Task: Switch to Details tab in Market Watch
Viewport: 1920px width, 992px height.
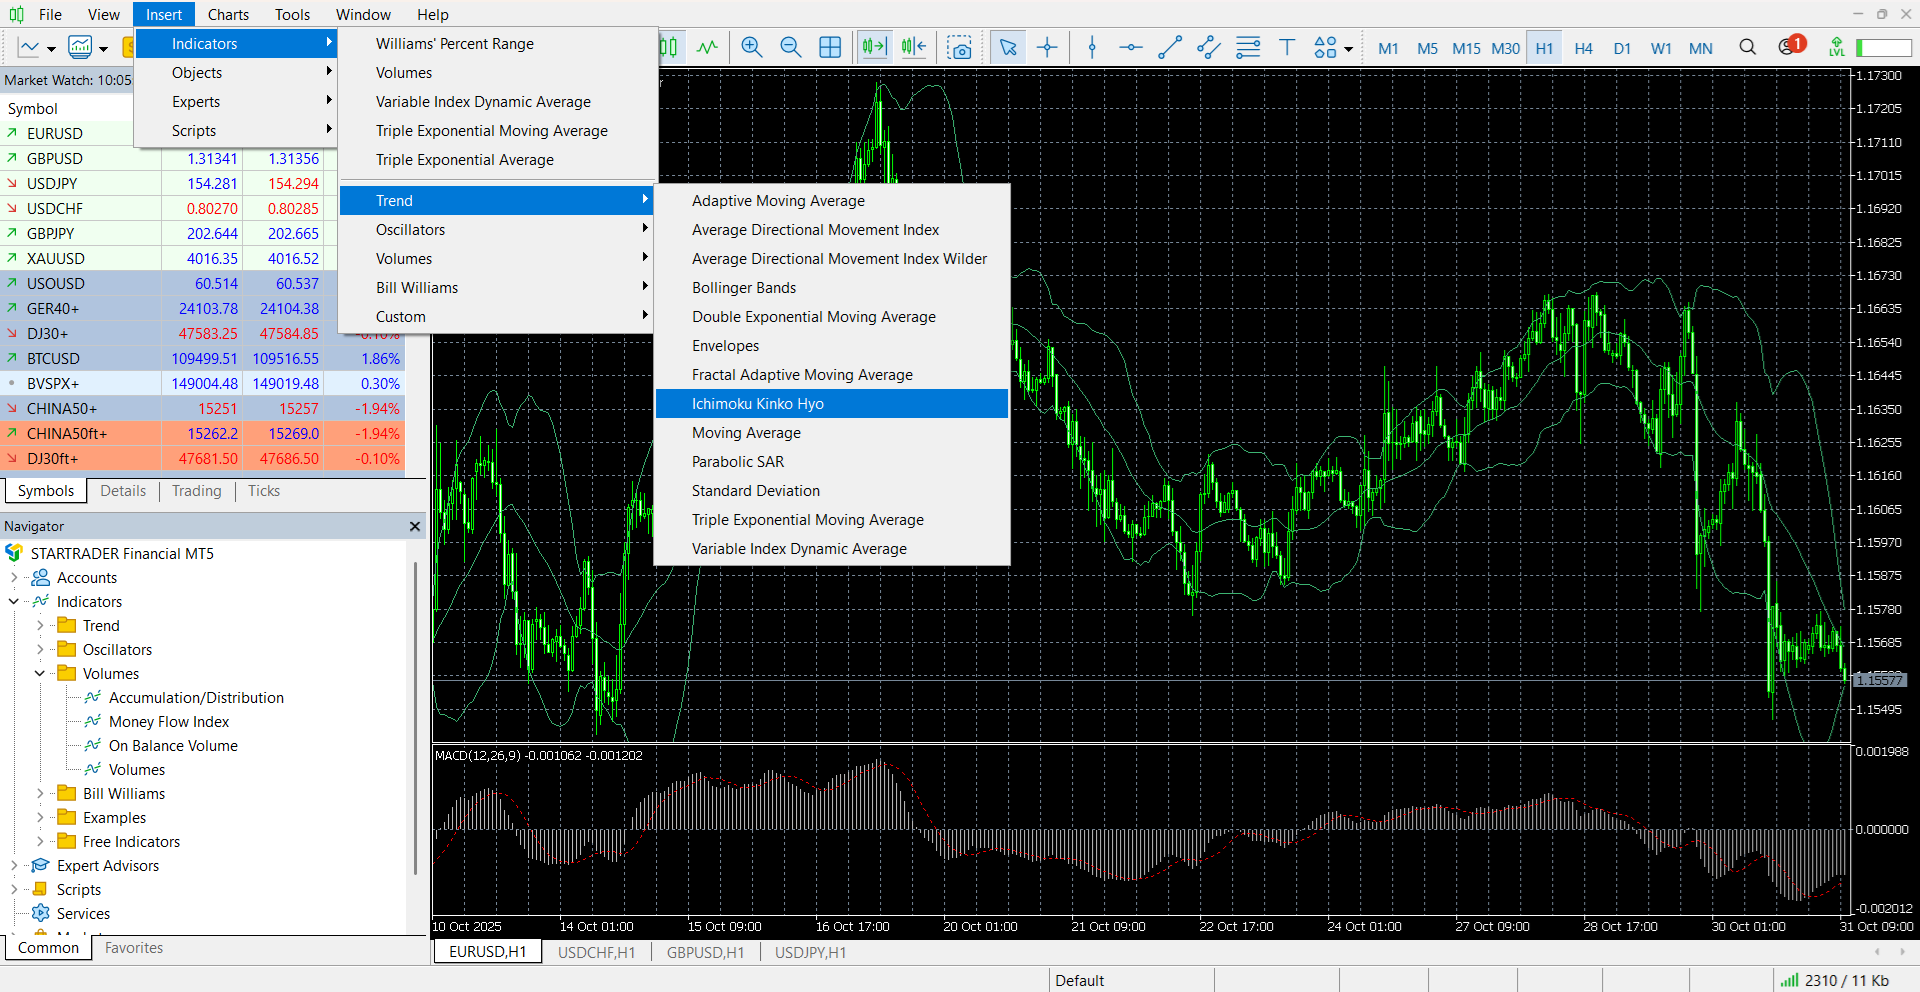Action: click(123, 491)
